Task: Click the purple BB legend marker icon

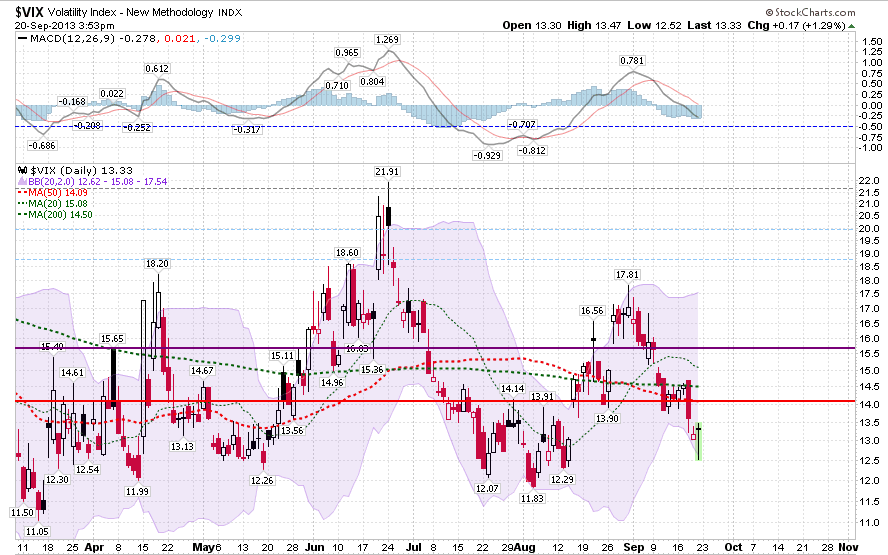Action: click(x=23, y=182)
